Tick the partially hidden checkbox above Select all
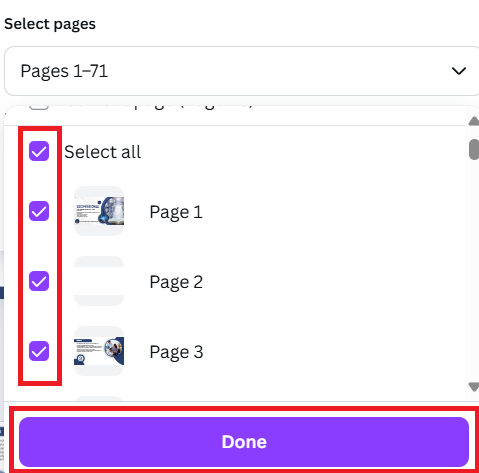The height and width of the screenshot is (473, 479). click(39, 107)
